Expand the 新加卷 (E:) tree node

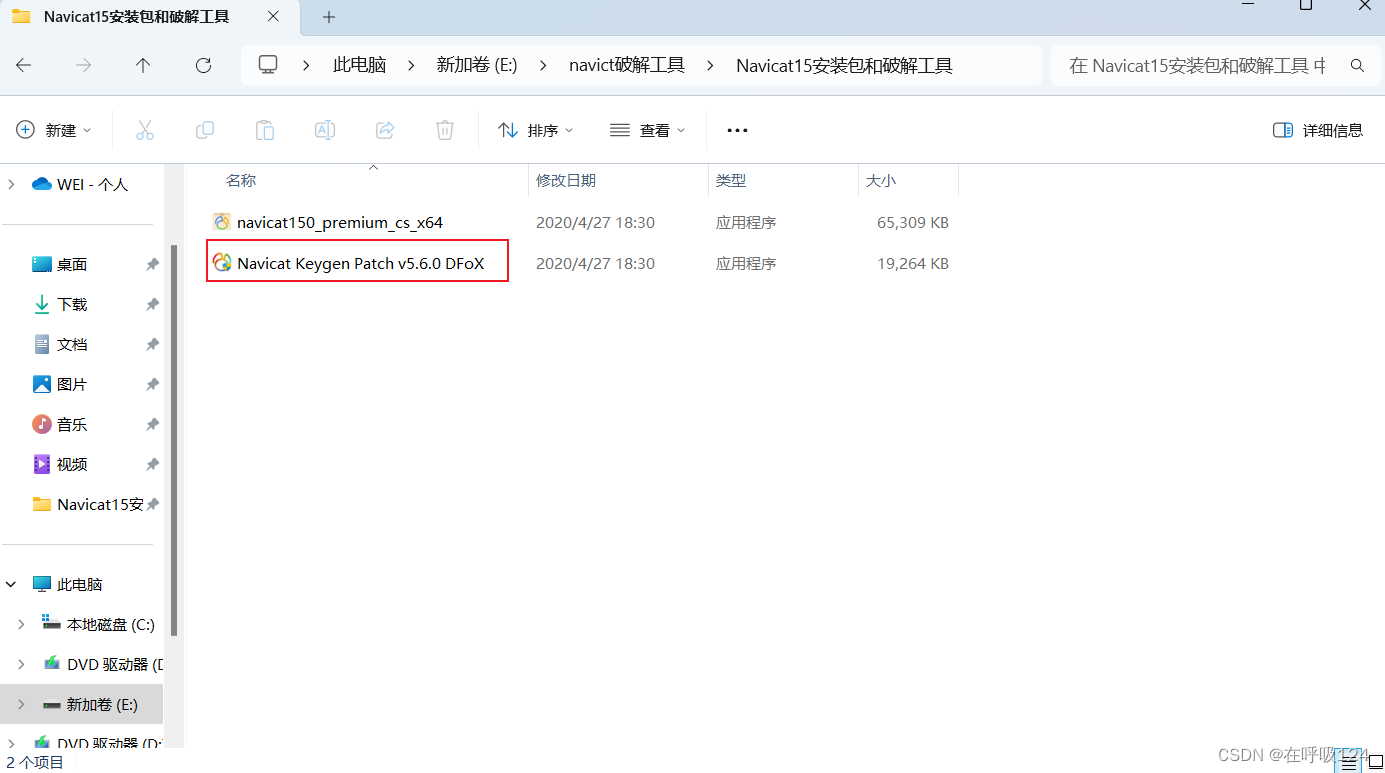22,704
